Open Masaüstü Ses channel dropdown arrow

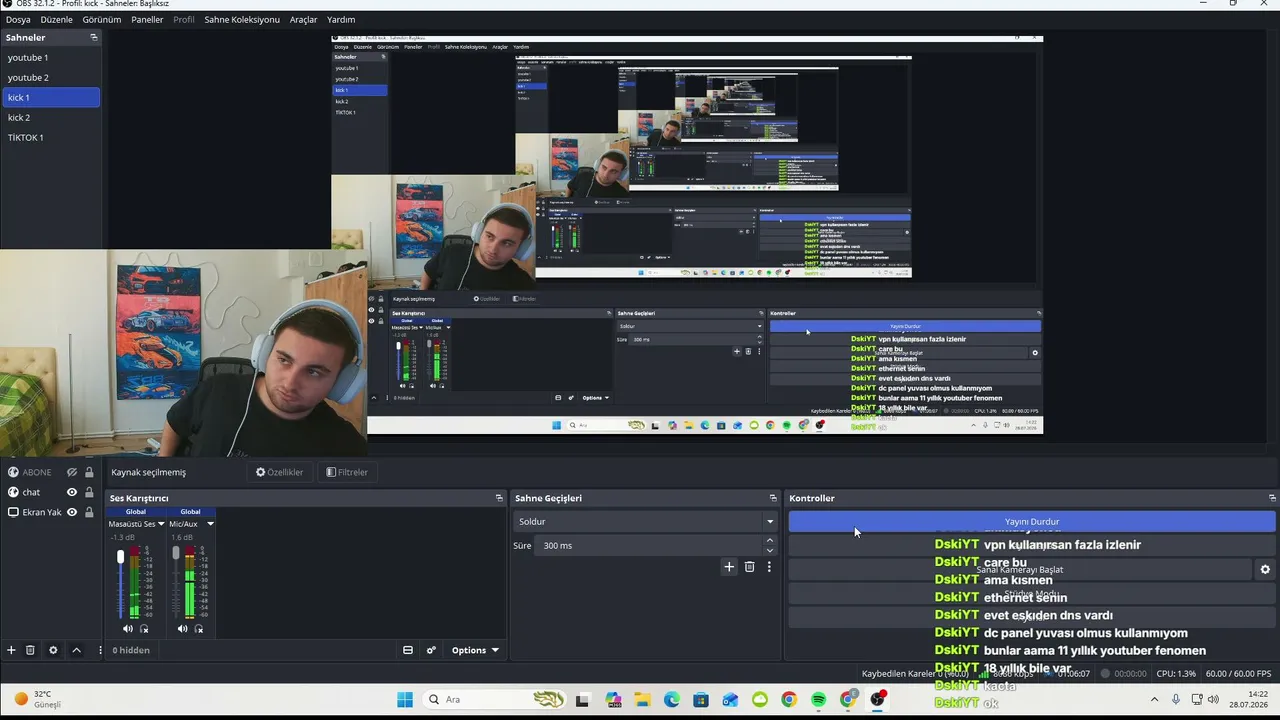tap(161, 524)
